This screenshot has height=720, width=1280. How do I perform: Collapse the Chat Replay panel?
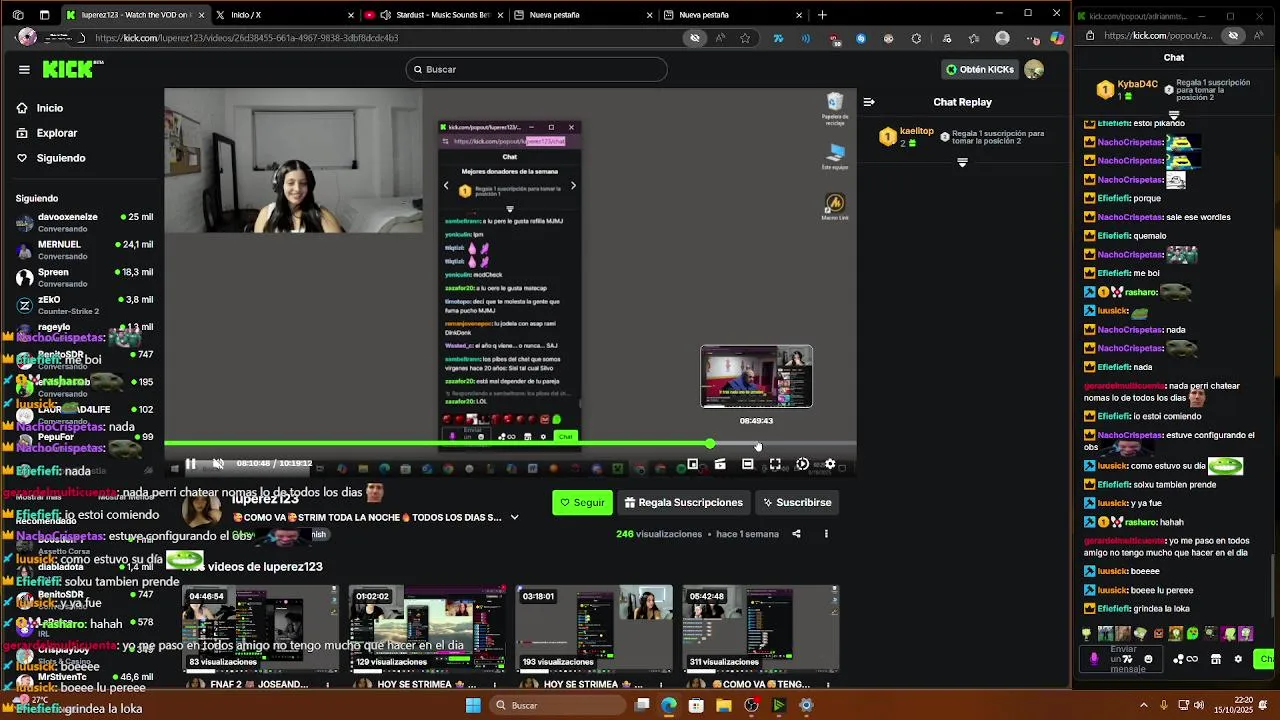[869, 102]
